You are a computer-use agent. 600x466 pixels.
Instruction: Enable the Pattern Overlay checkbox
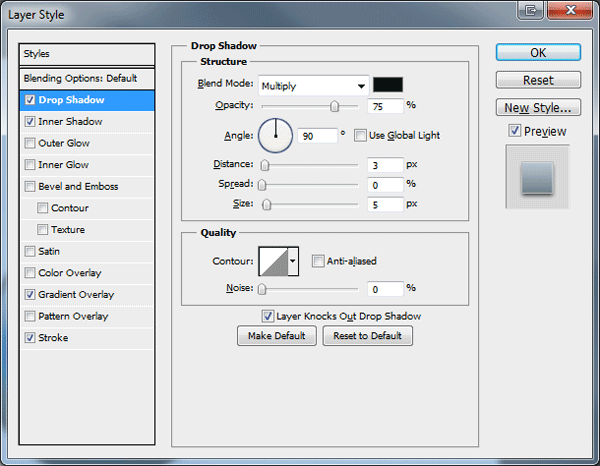pos(30,316)
